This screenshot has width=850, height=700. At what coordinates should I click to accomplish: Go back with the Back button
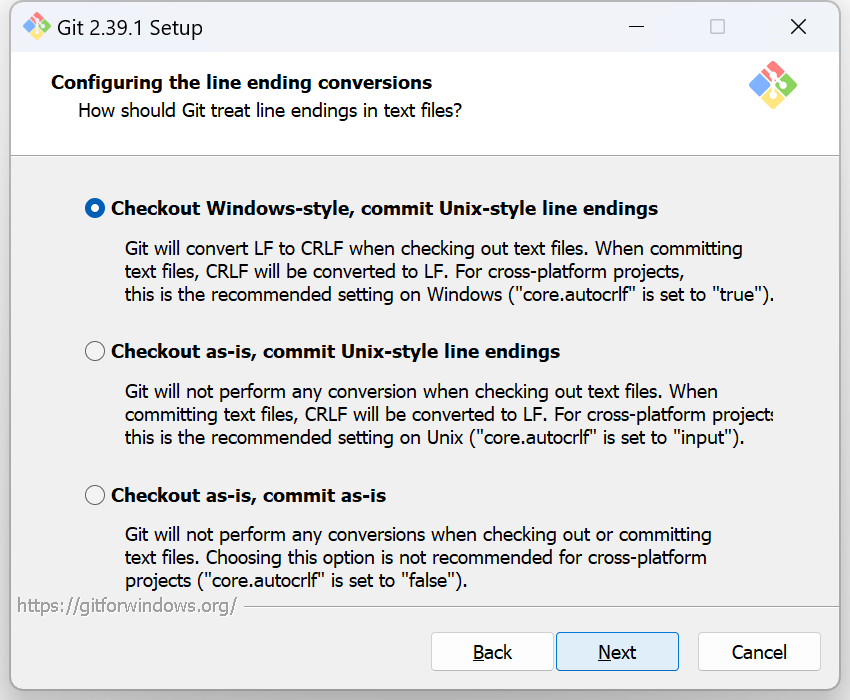point(492,652)
